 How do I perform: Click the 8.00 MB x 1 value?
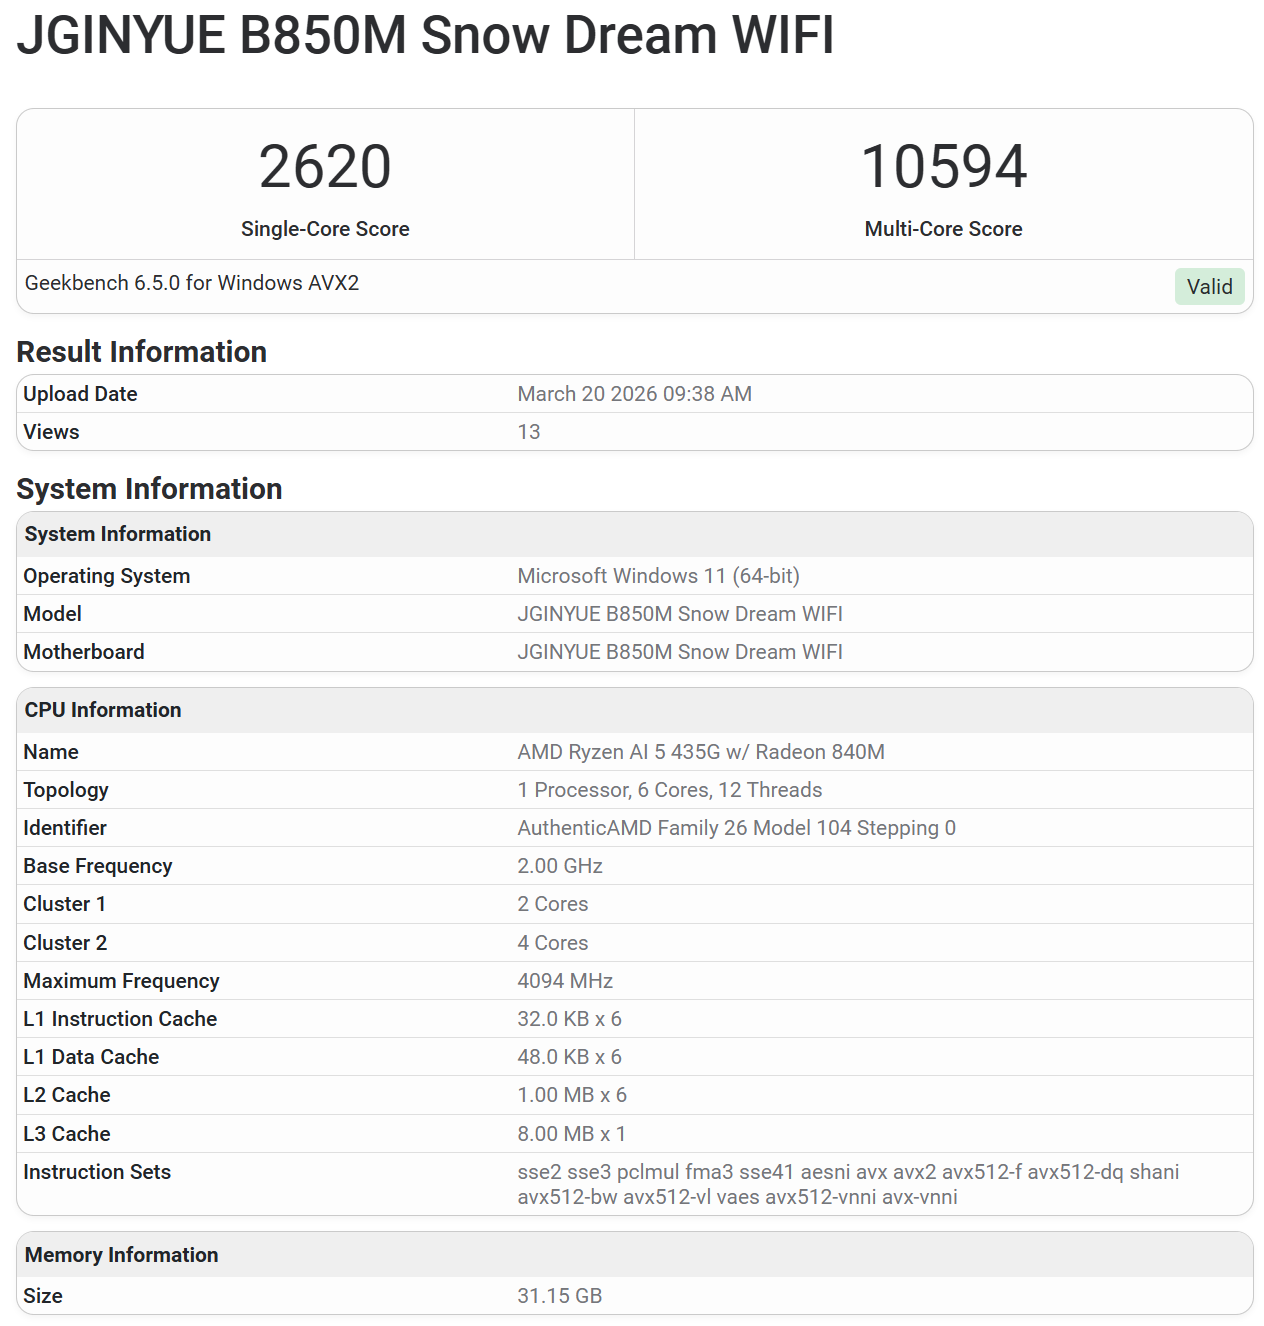(x=571, y=1134)
